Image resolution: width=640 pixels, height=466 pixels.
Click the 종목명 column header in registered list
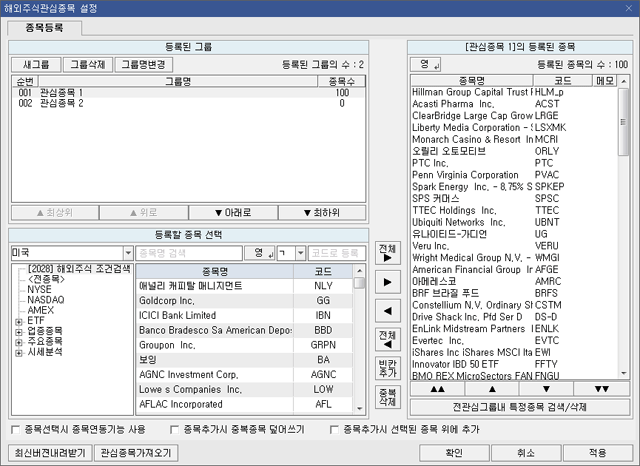pyautogui.click(x=472, y=81)
